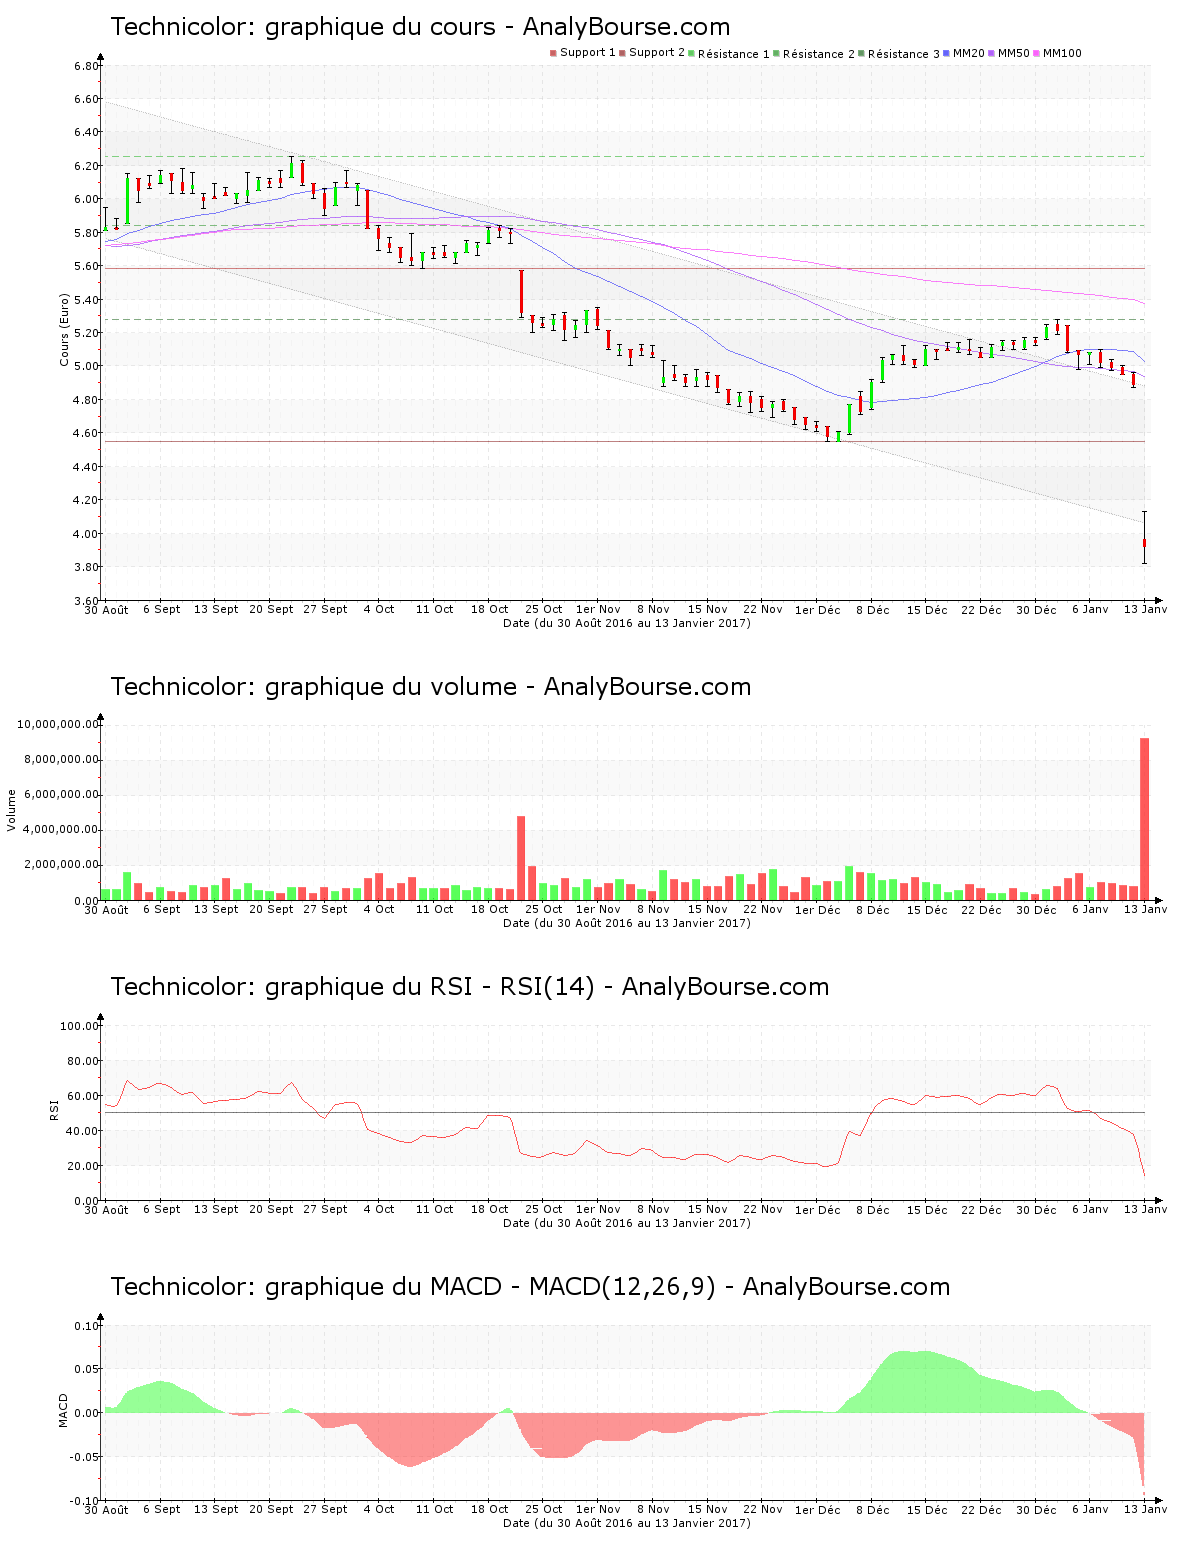Image resolution: width=1200 pixels, height=1550 pixels.
Task: Select the Résistance 3 legend square icon
Action: tap(863, 50)
